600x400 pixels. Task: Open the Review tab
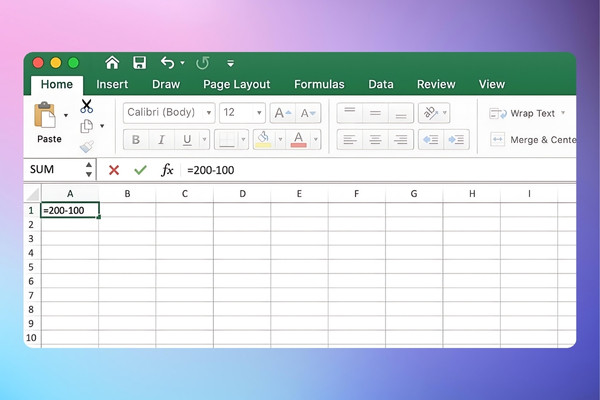(x=436, y=84)
